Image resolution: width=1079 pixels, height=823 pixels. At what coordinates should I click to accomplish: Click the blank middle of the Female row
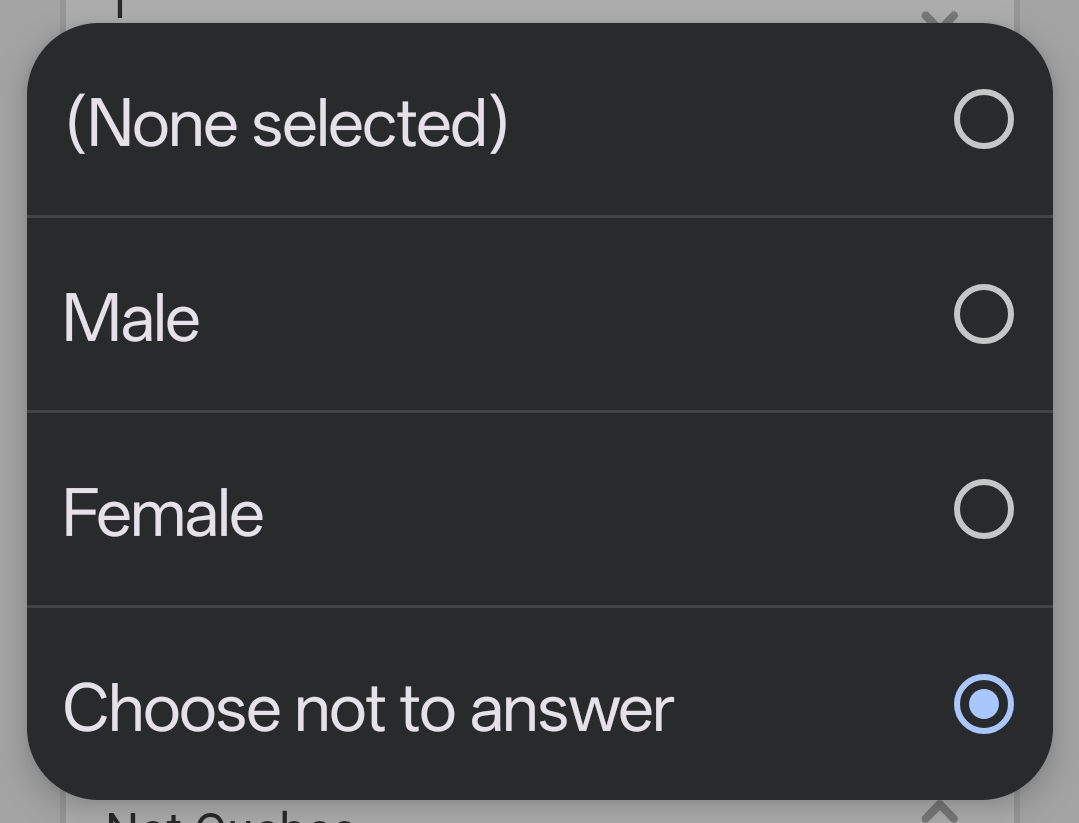point(600,510)
